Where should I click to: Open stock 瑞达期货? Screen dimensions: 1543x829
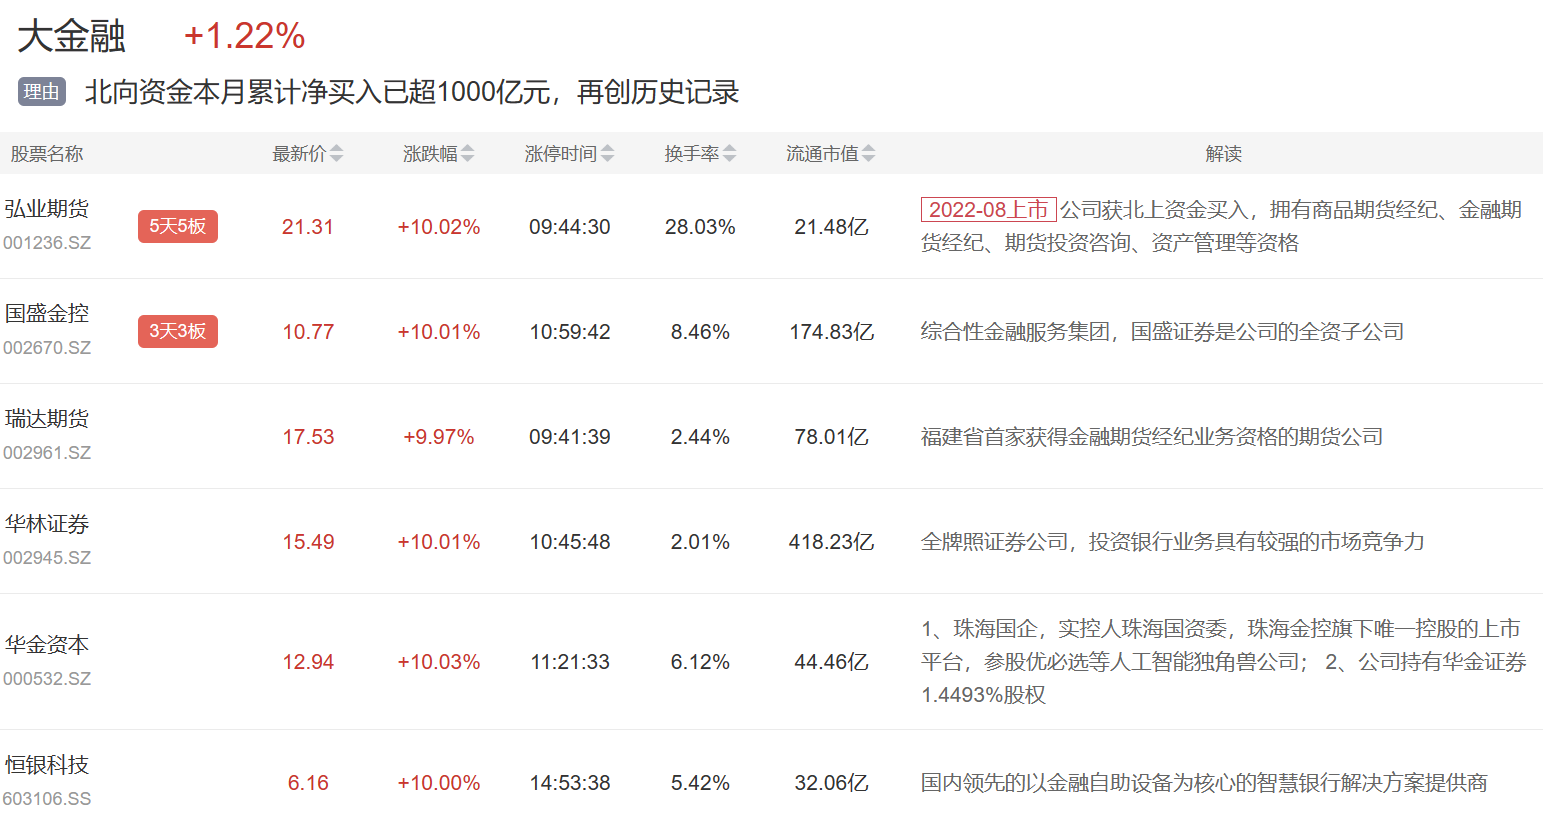(x=47, y=419)
